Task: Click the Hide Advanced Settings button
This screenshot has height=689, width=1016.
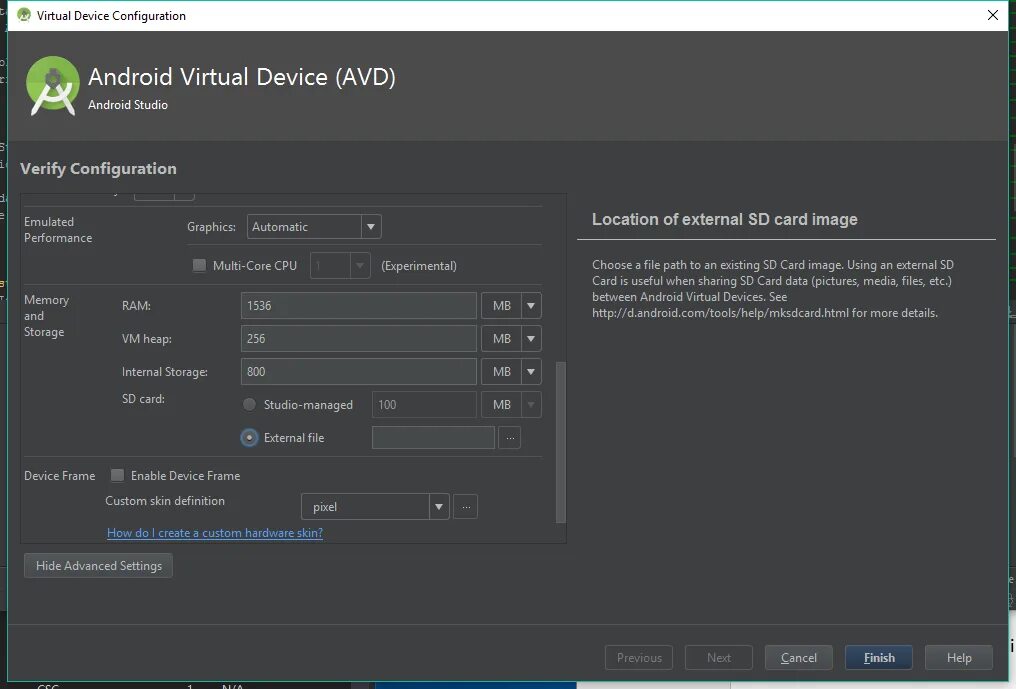Action: (x=98, y=565)
